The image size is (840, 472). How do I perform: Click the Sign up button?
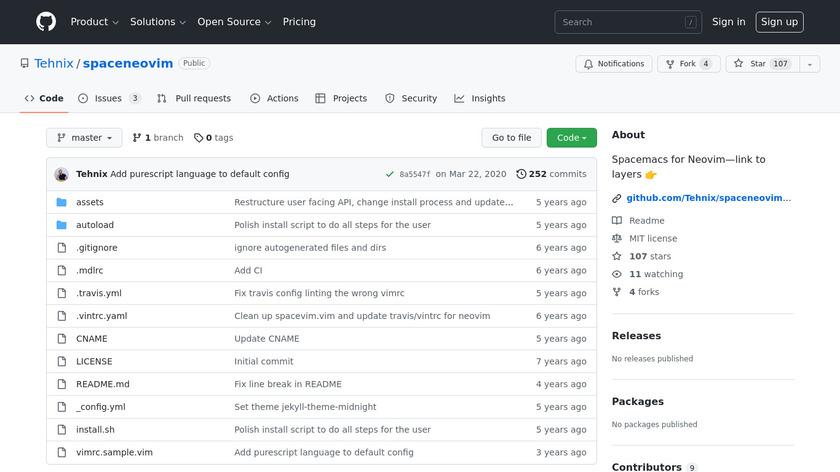pyautogui.click(x=779, y=22)
